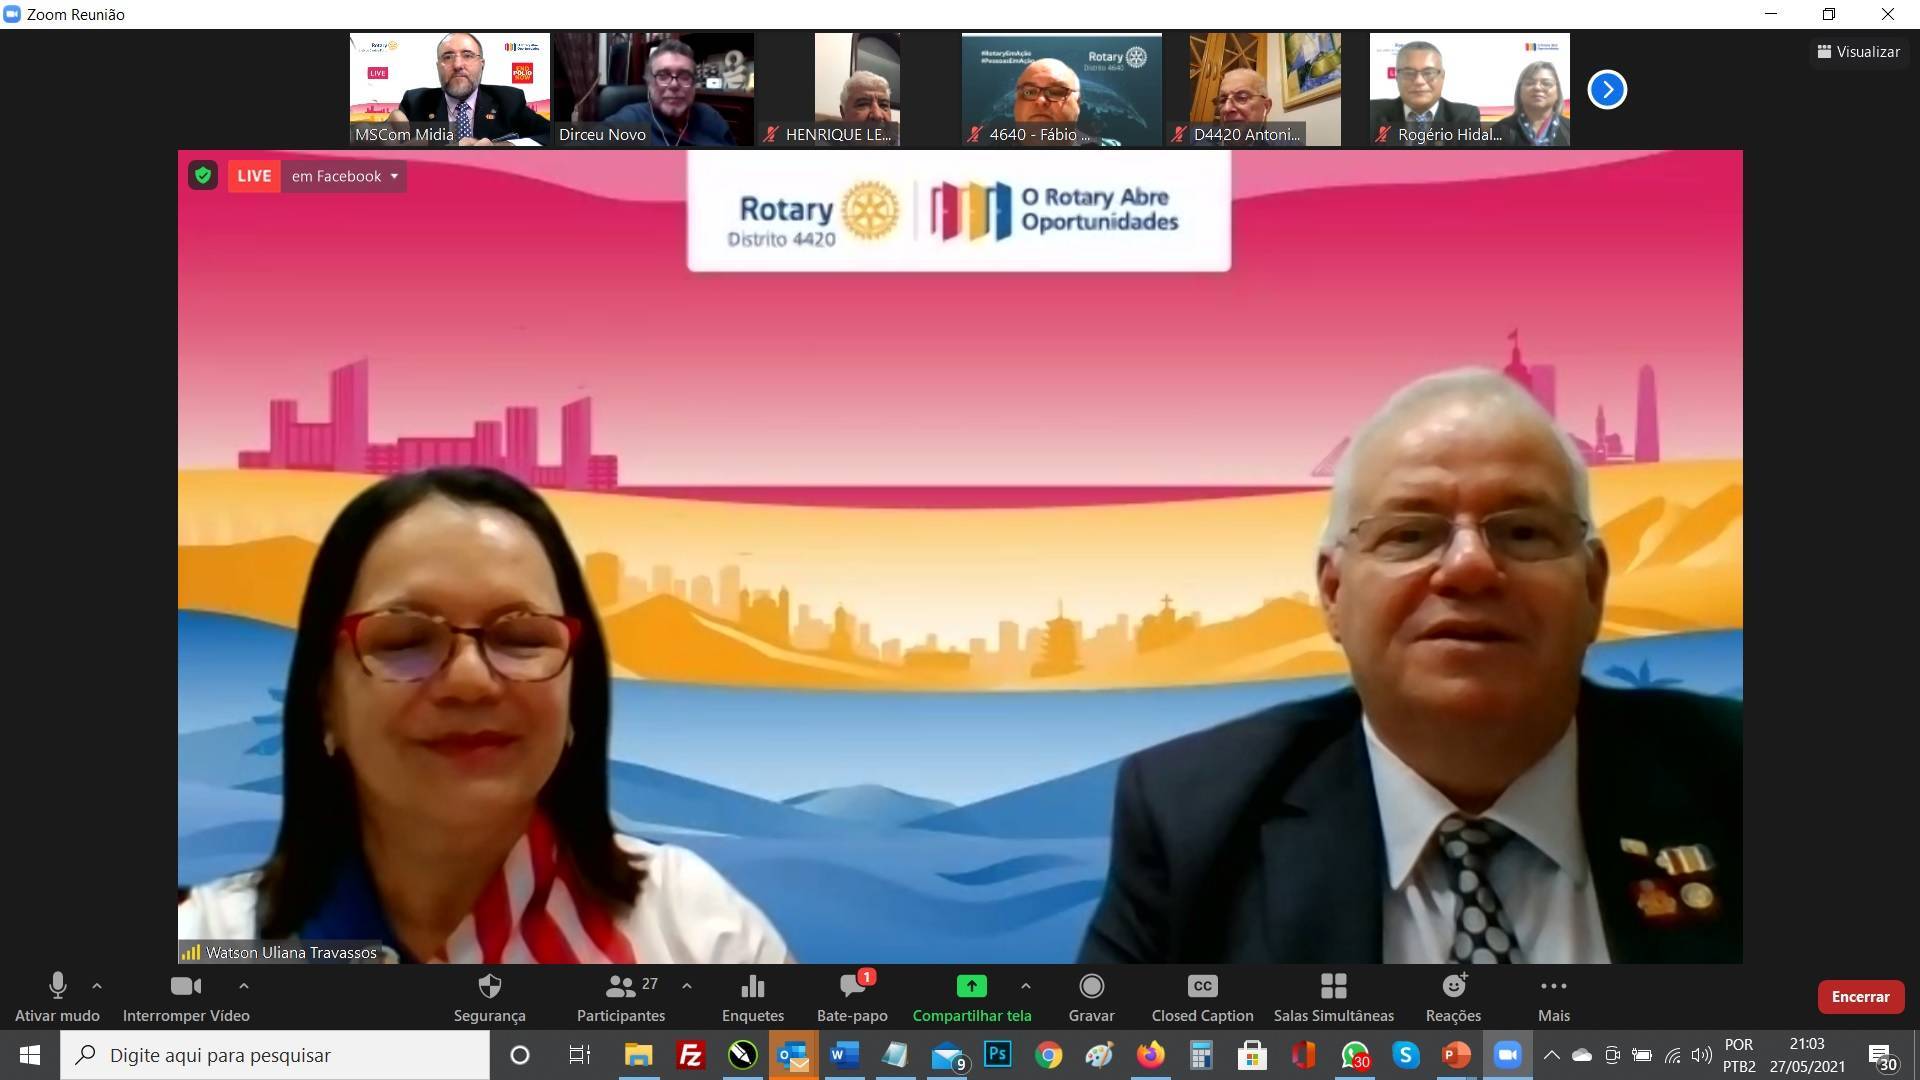This screenshot has width=1920, height=1080.
Task: Open the LIVE em Facebook dropdown
Action: tap(344, 176)
